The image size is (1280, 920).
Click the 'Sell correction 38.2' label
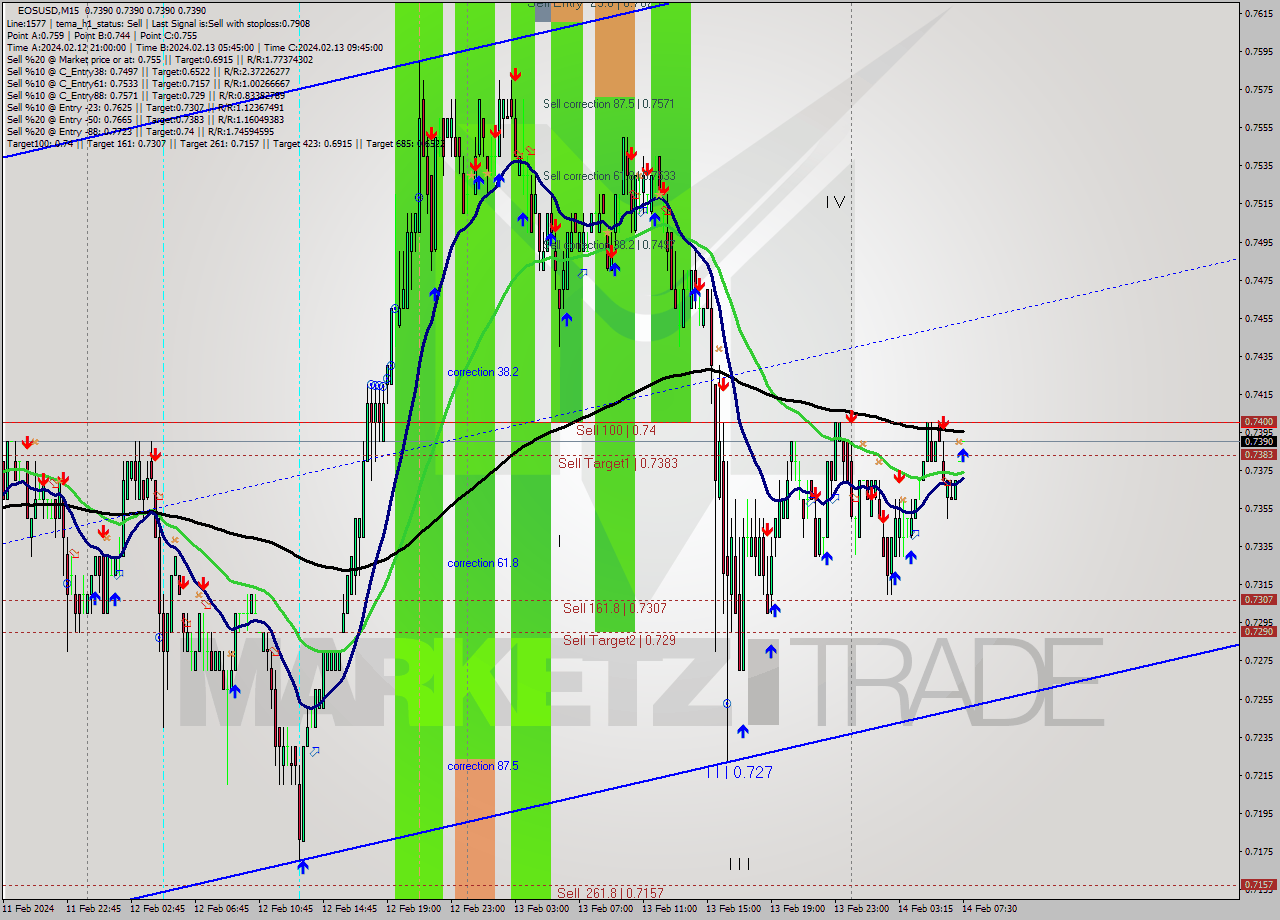(608, 245)
